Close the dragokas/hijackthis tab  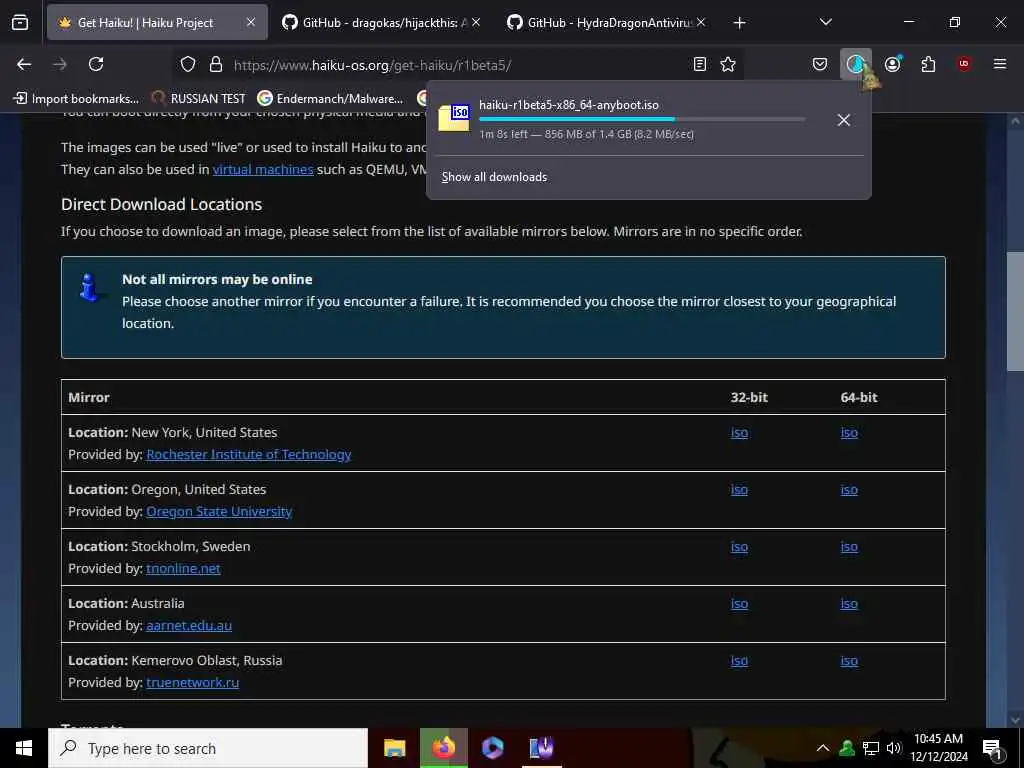[x=476, y=23]
